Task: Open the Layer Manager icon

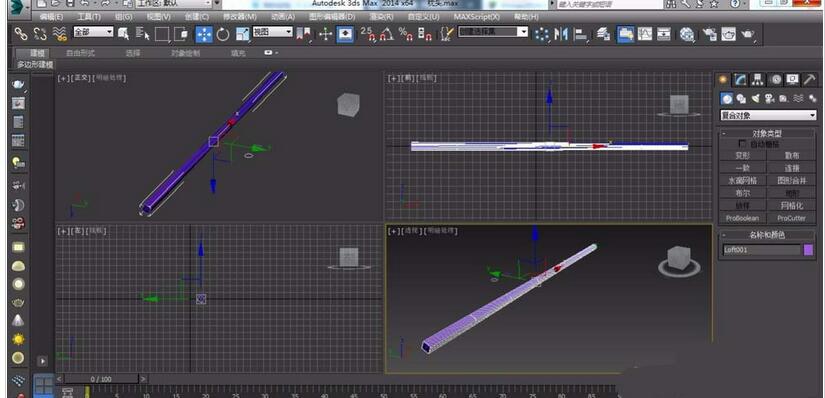Action: 603,35
